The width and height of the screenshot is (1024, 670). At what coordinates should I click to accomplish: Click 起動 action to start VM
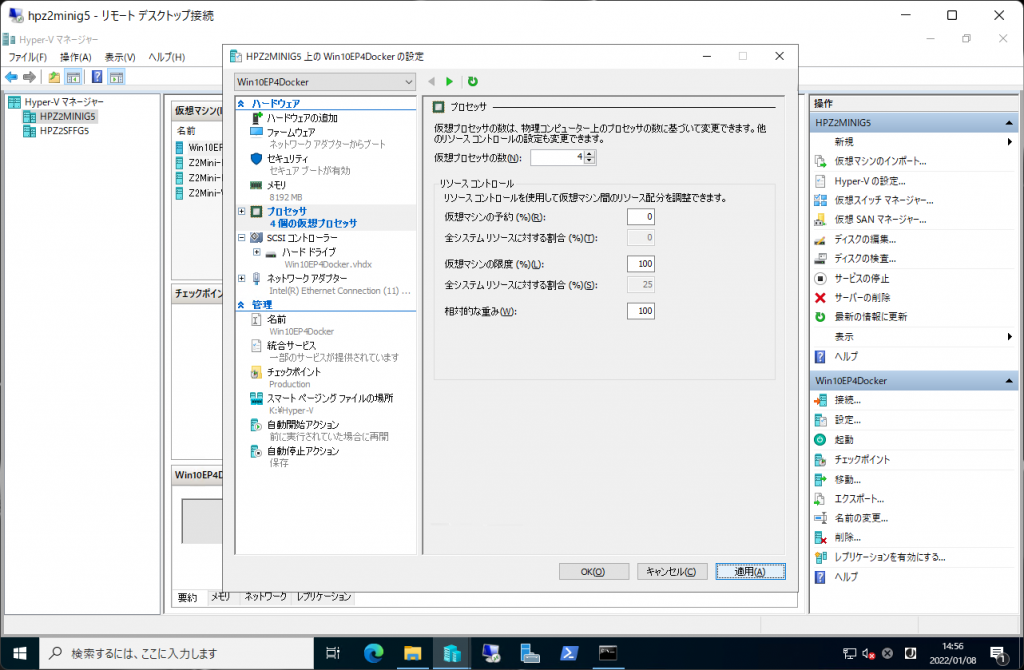[844, 439]
